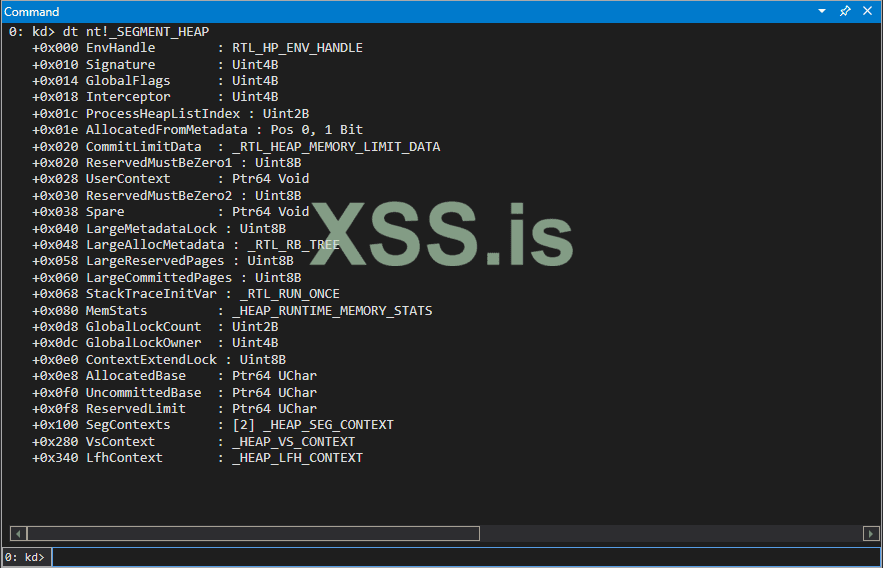Click the Command title bar label
This screenshot has width=883, height=568.
pyautogui.click(x=32, y=12)
